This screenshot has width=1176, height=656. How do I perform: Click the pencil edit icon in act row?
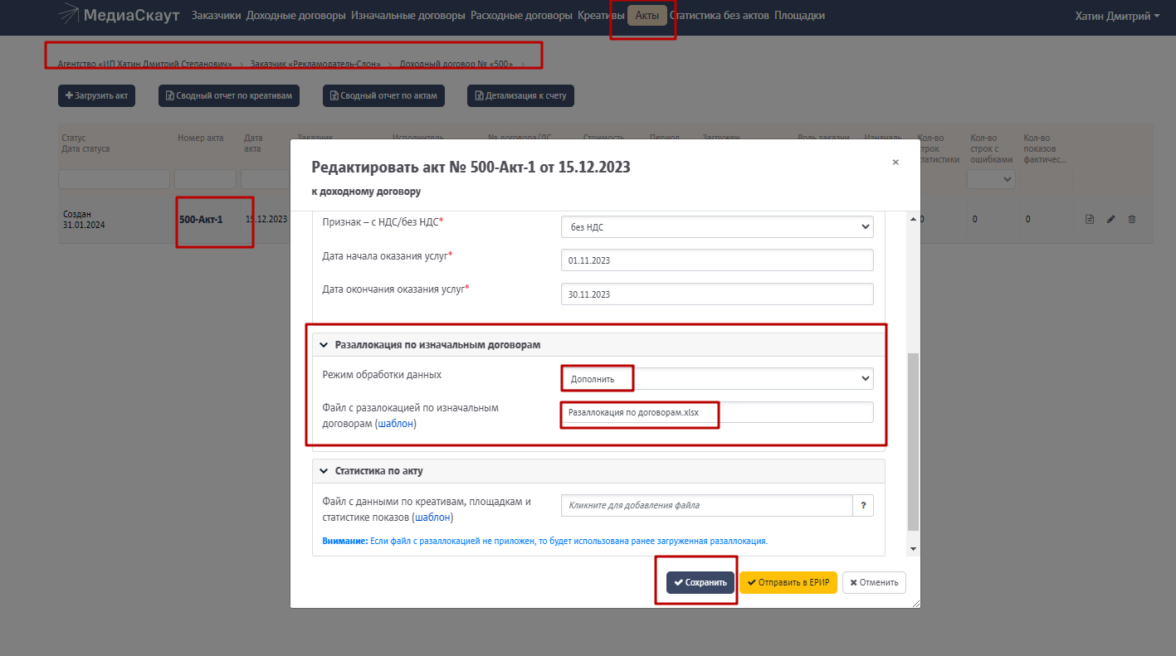pos(1111,219)
